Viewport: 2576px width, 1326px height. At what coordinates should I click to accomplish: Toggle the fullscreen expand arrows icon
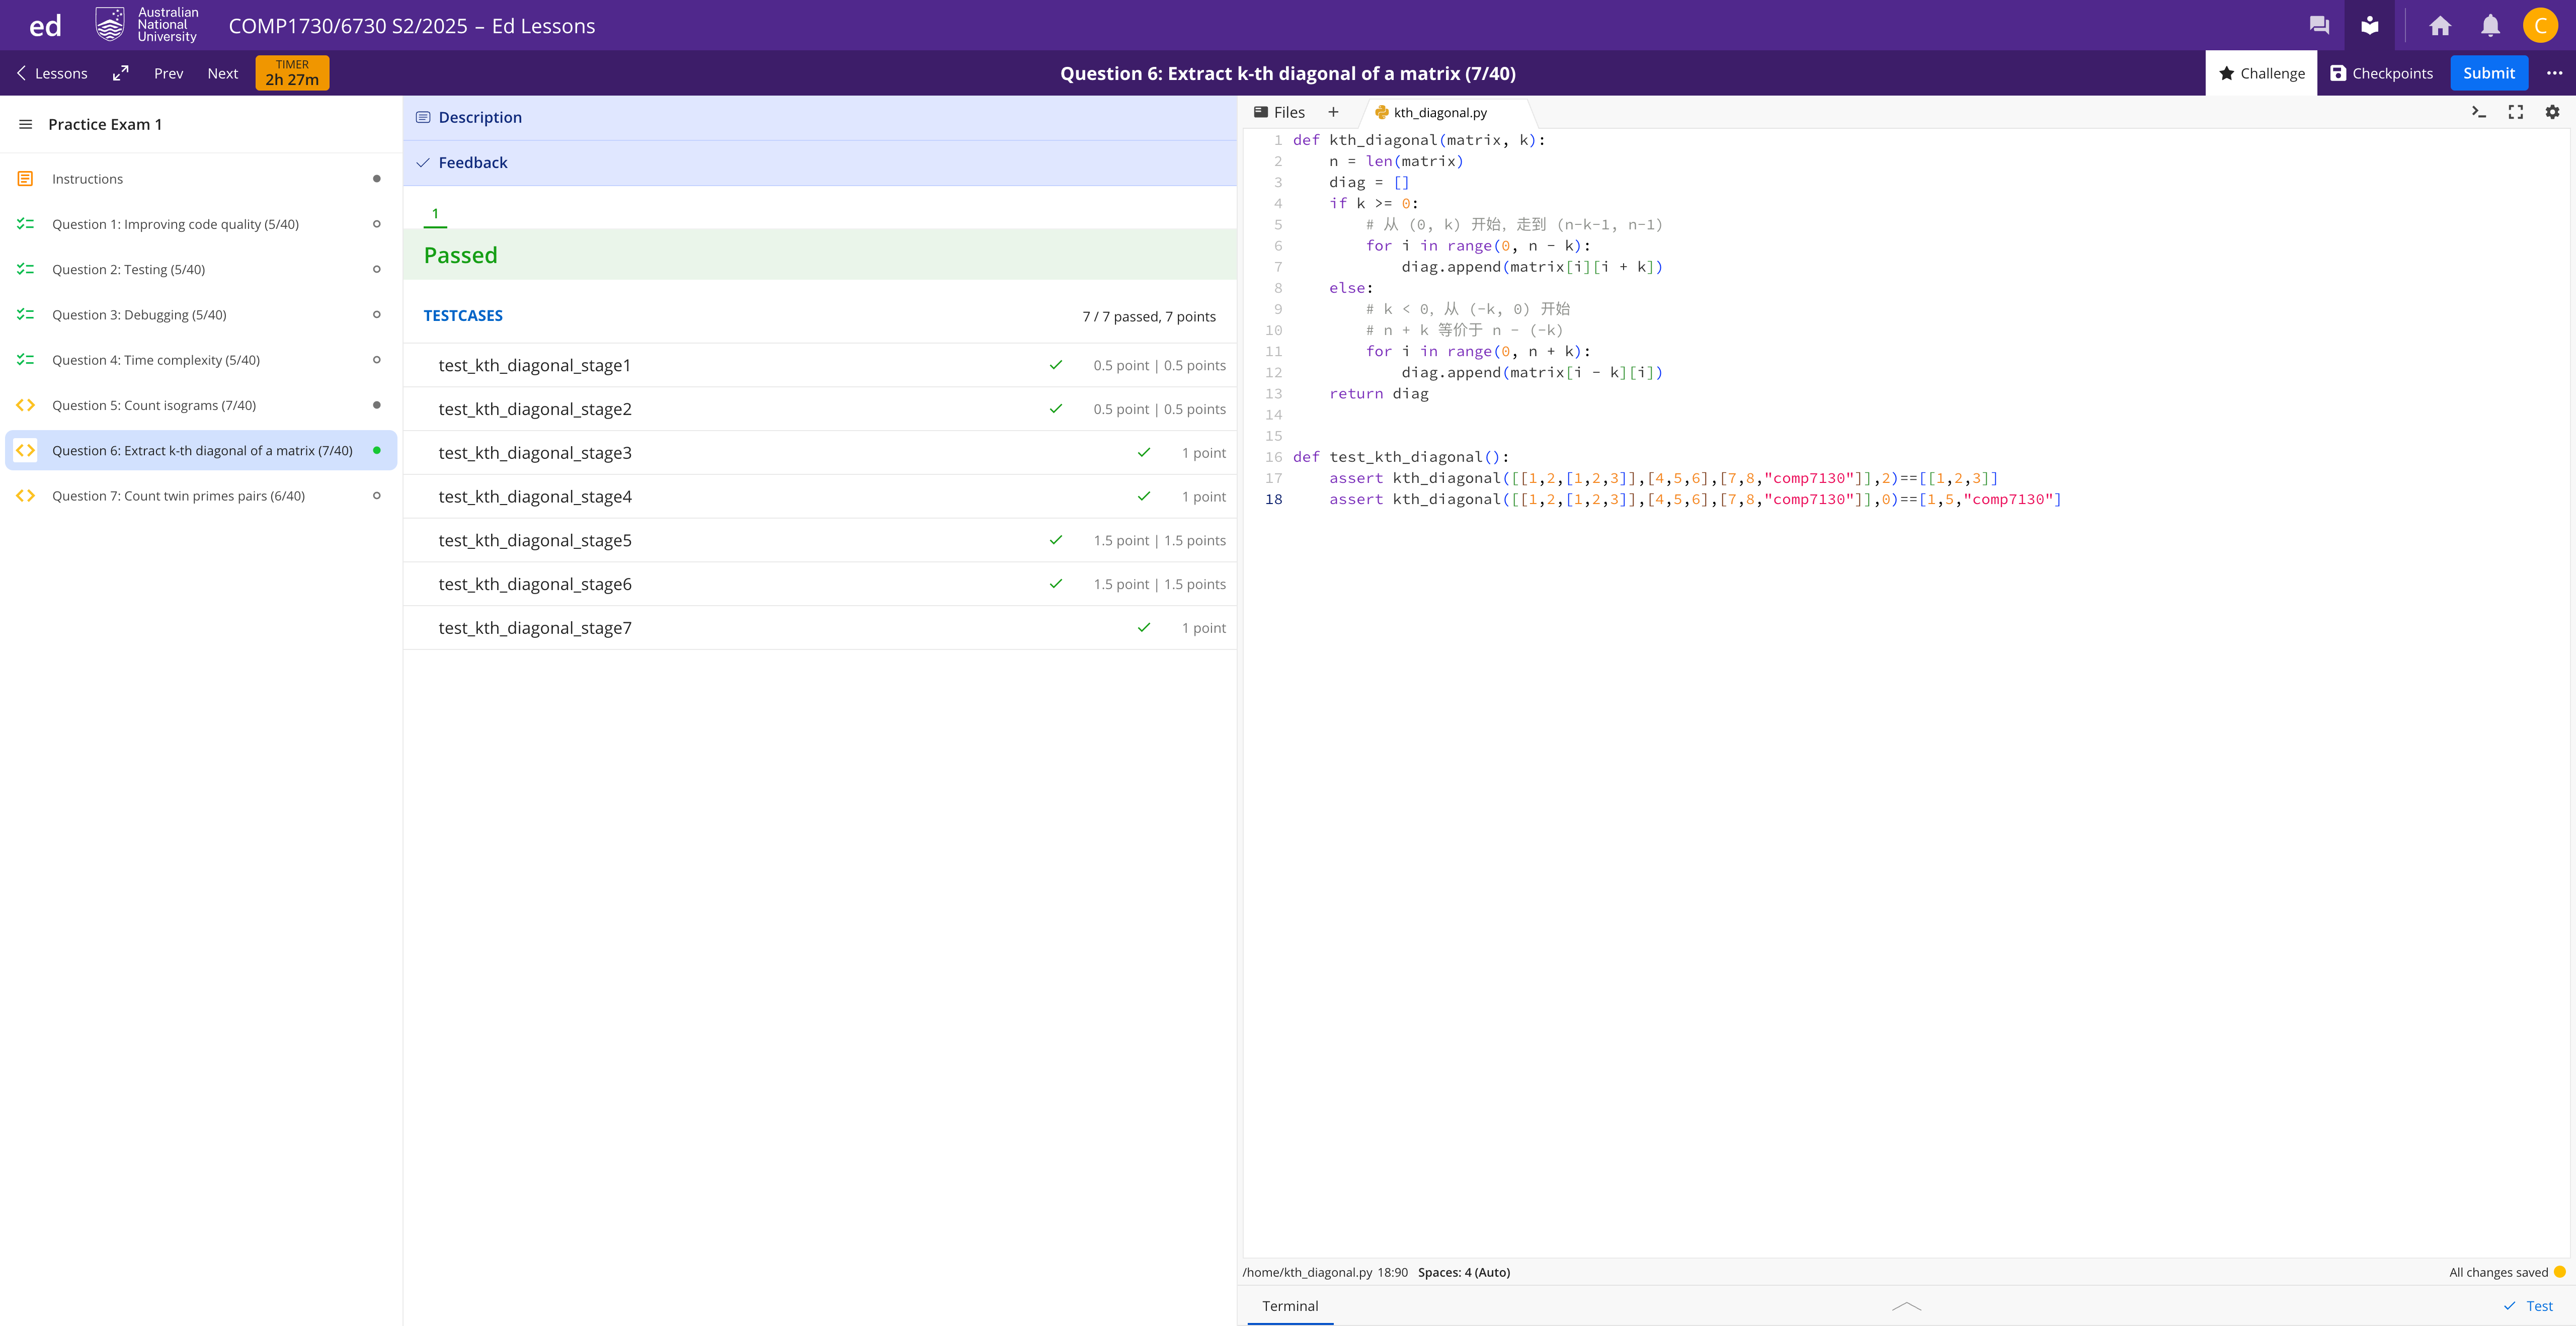tap(121, 73)
